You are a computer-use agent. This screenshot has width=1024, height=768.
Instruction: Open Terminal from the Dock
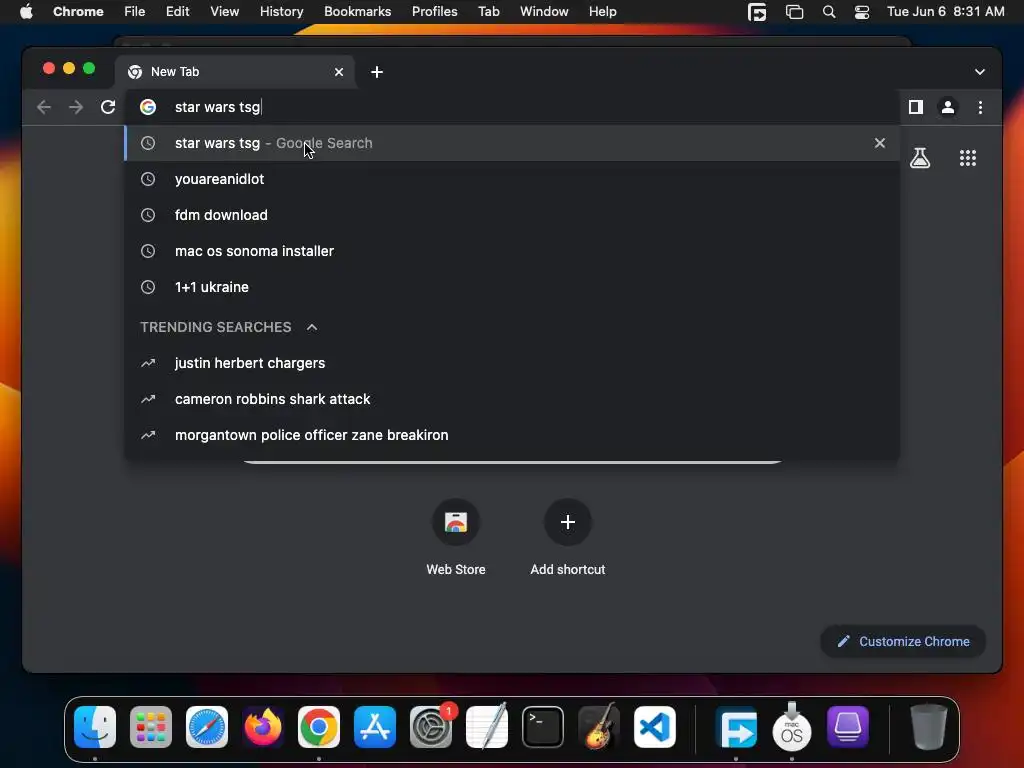(543, 727)
